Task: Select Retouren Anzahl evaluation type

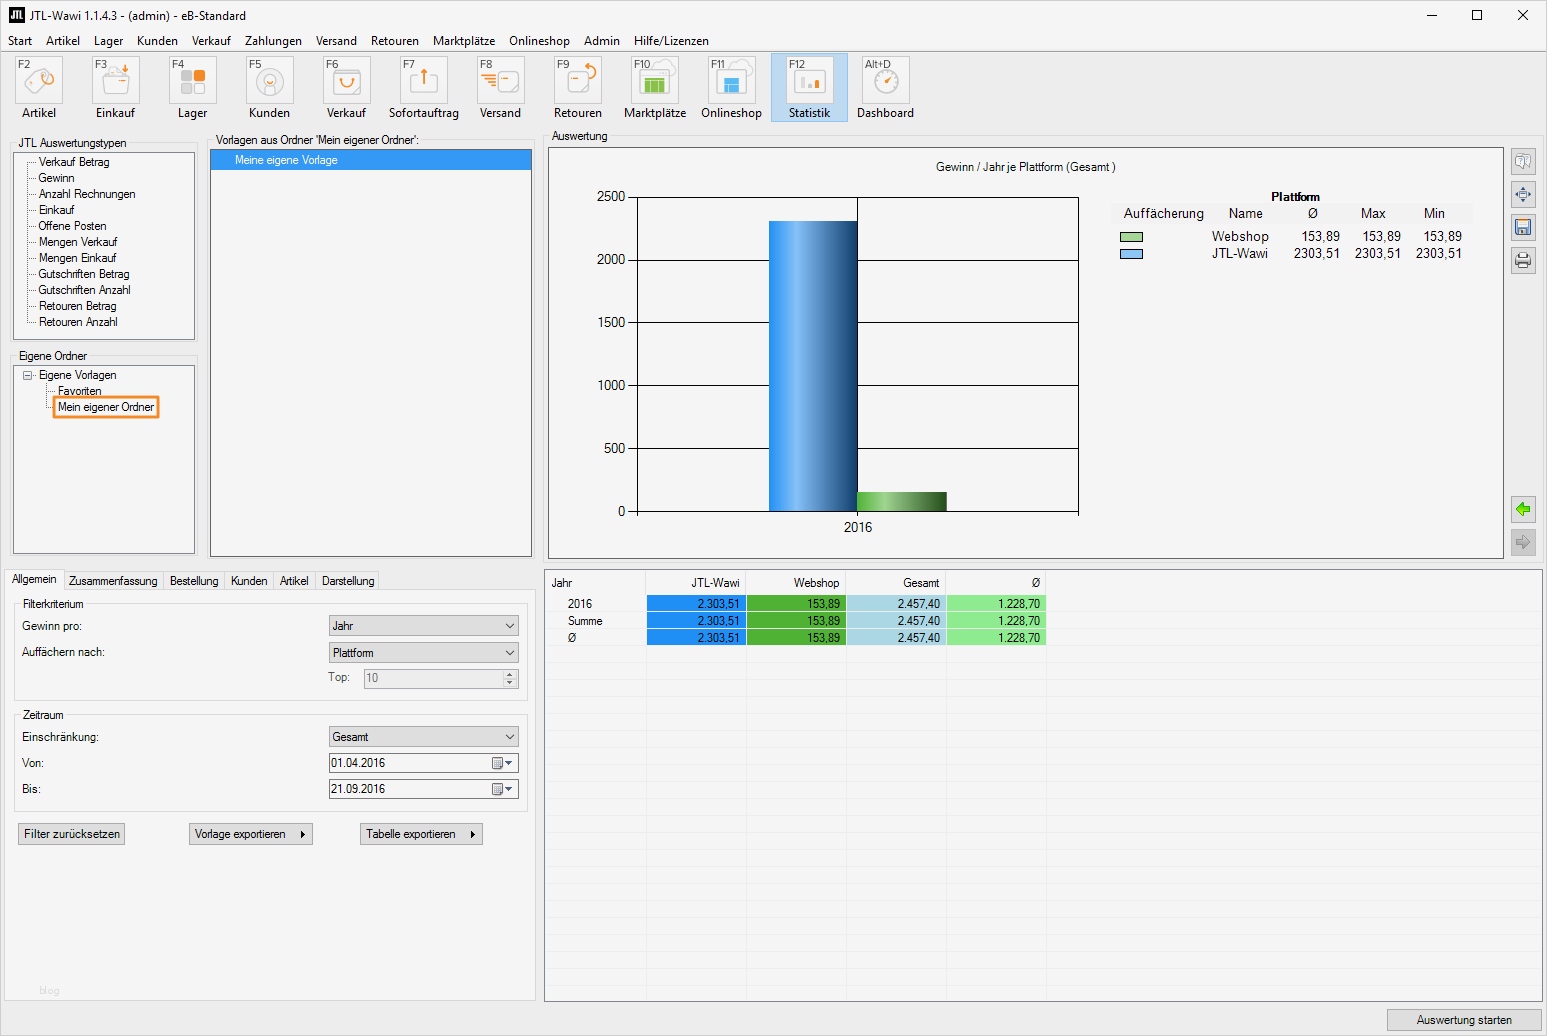Action: click(78, 322)
